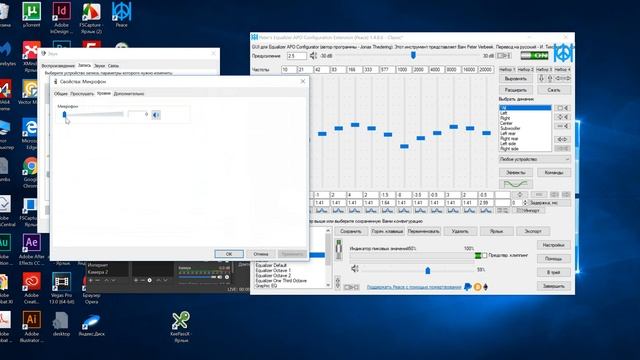
Task: Click the Microphone level slider handle
Action: coord(64,115)
